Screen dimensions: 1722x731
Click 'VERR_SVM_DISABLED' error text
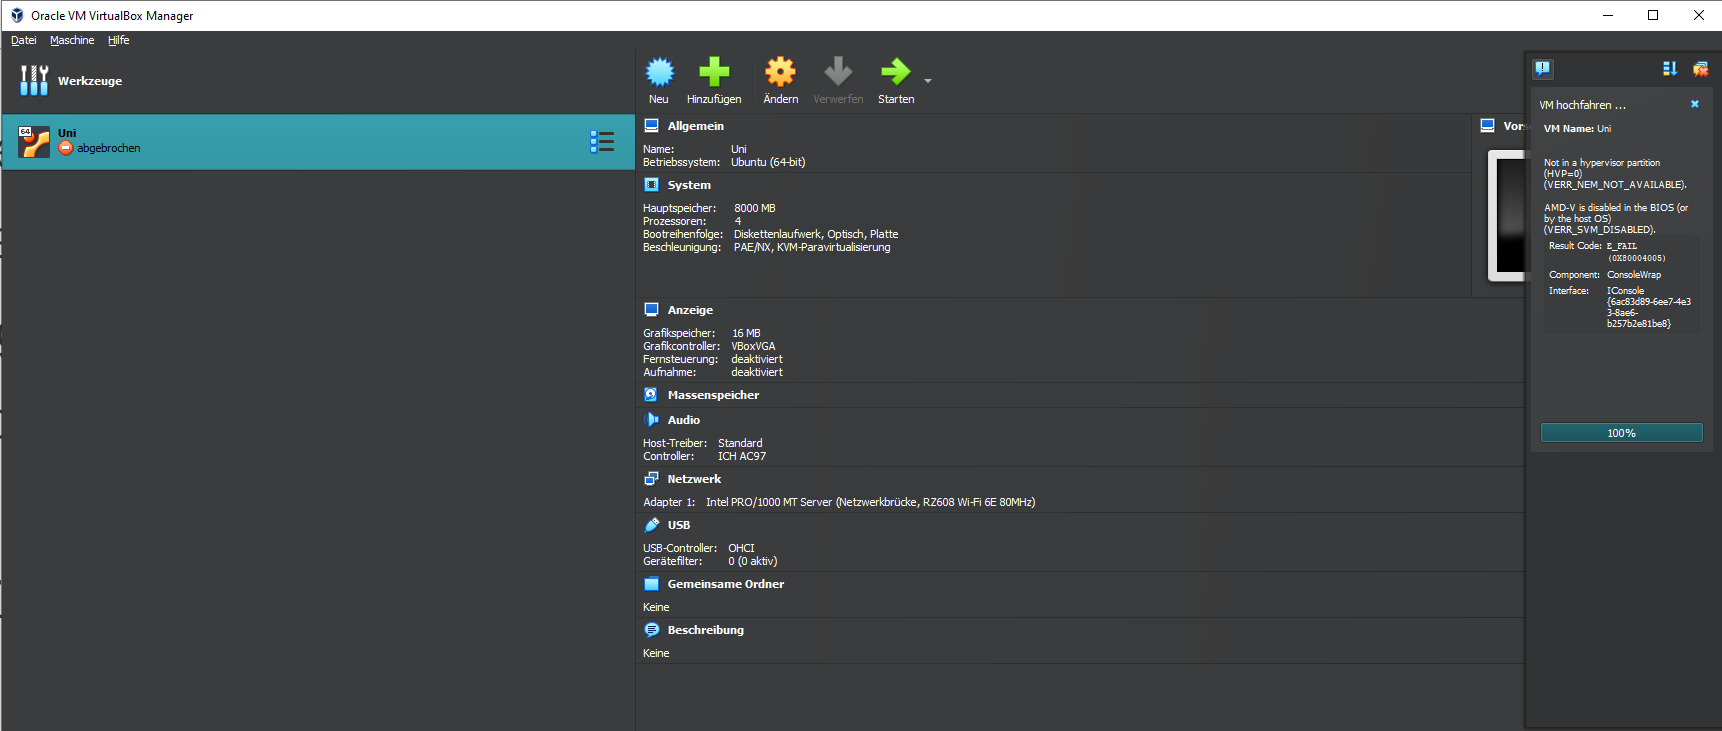[1598, 230]
